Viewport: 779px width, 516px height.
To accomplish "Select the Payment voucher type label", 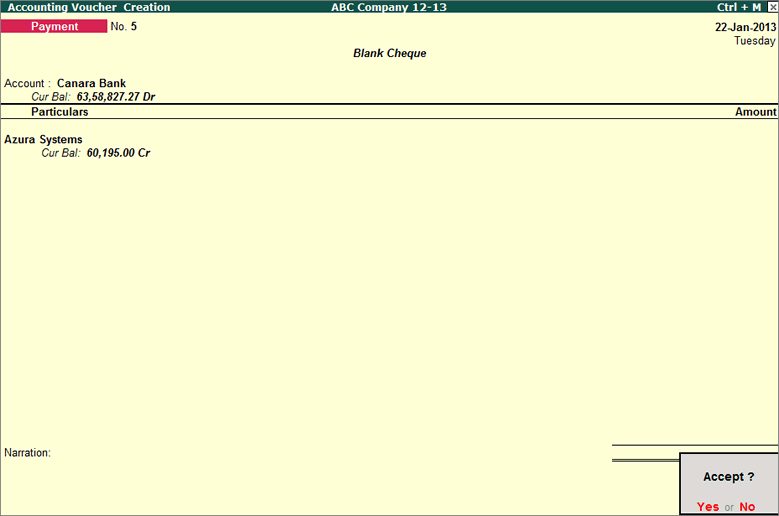I will pyautogui.click(x=54, y=26).
